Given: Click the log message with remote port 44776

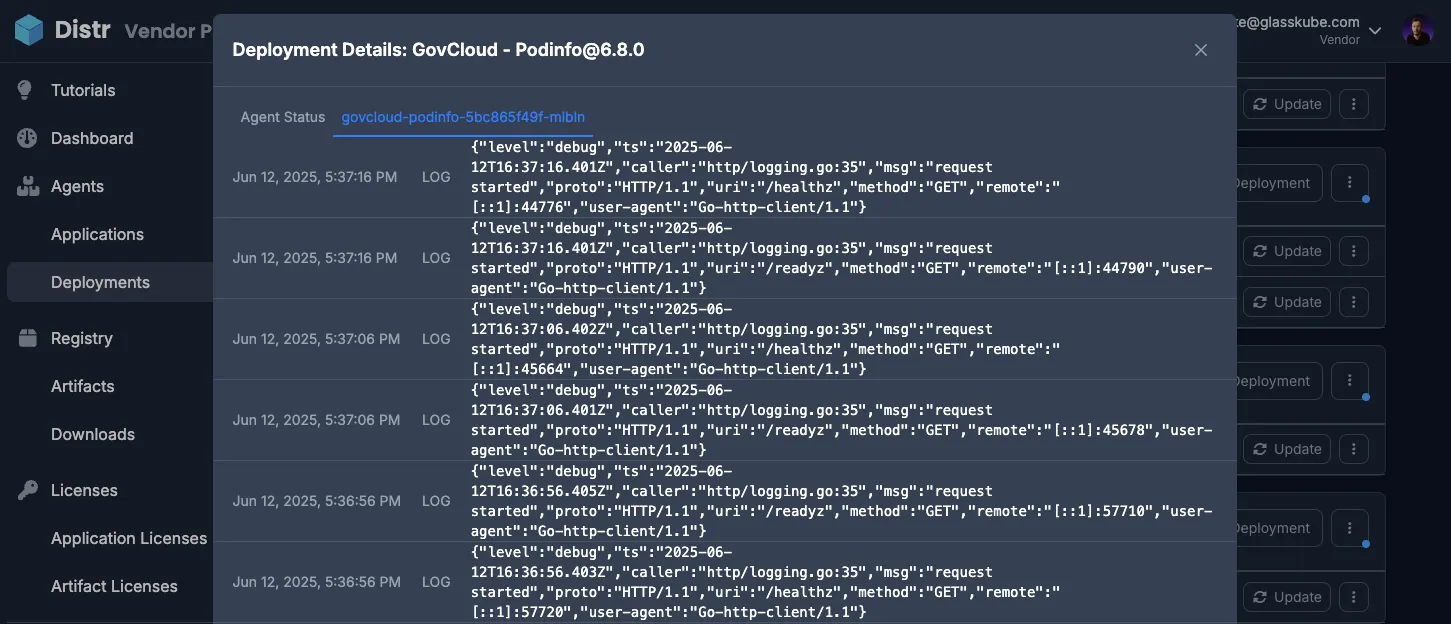Looking at the screenshot, I should click(765, 177).
